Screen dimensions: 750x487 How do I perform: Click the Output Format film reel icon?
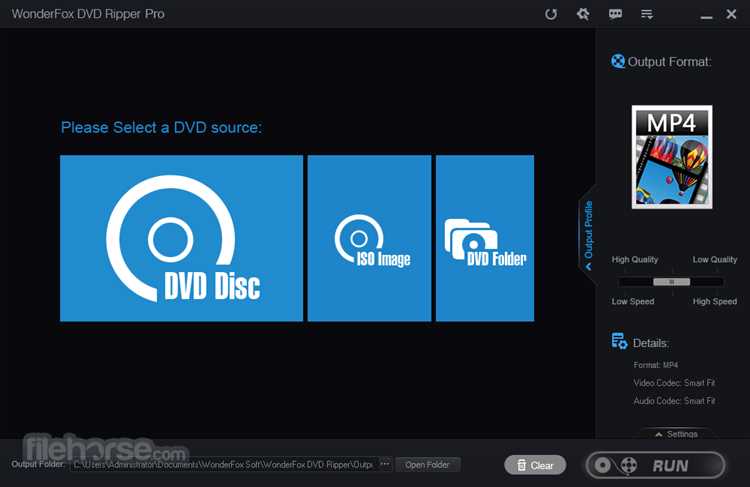coord(618,61)
